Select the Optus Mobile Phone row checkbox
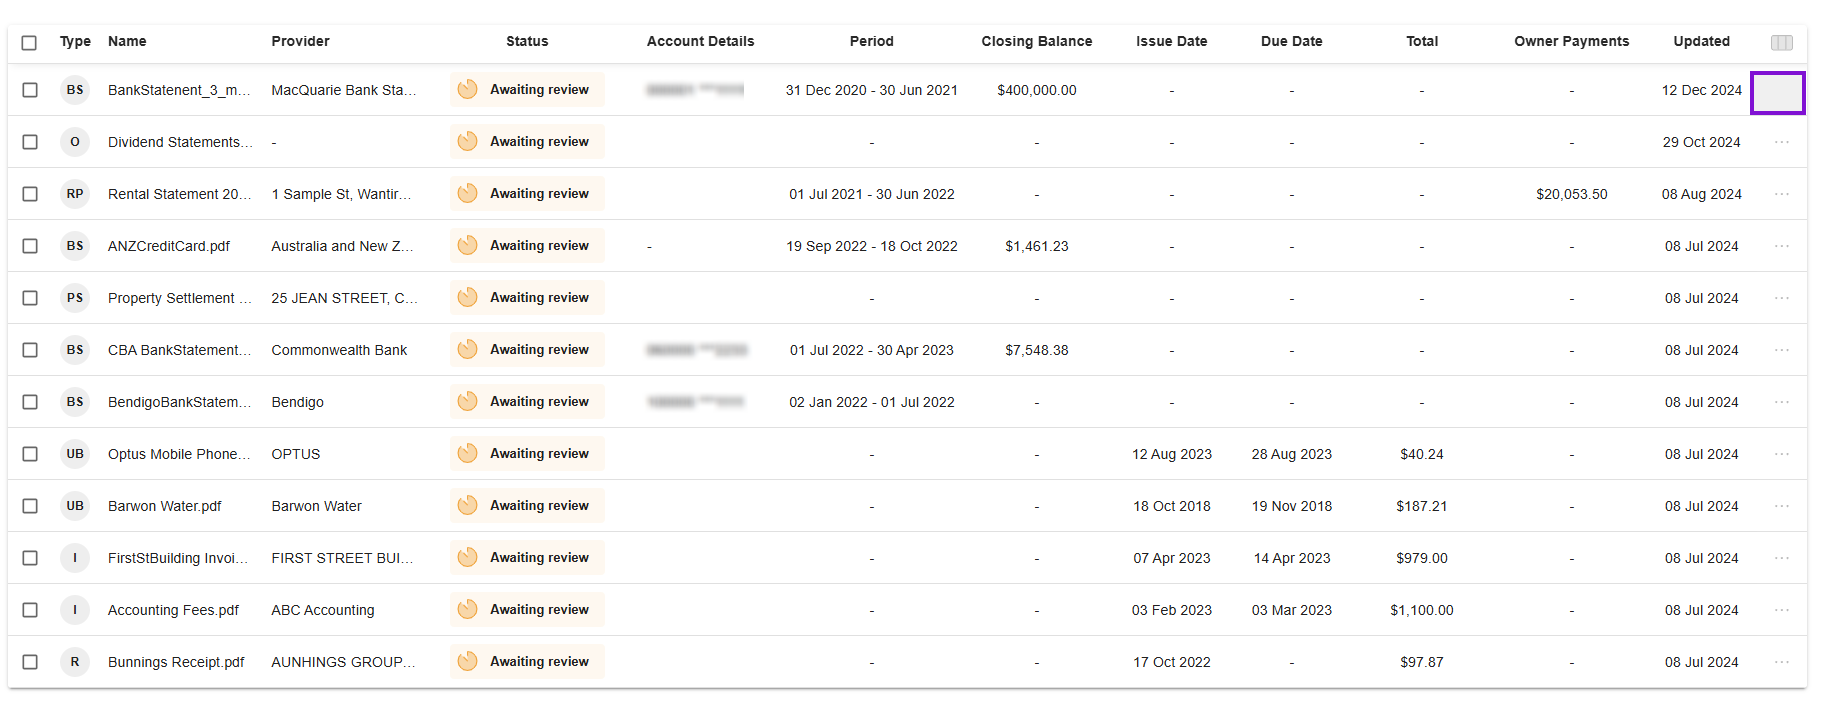The width and height of the screenshot is (1821, 702). point(30,454)
